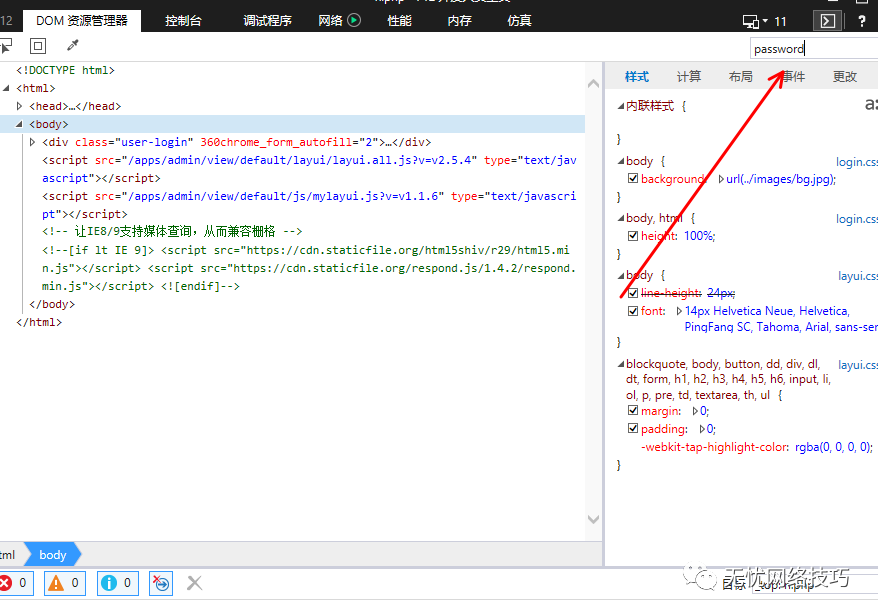Clear console with the X icon
The height and width of the screenshot is (616, 878).
coord(194,583)
